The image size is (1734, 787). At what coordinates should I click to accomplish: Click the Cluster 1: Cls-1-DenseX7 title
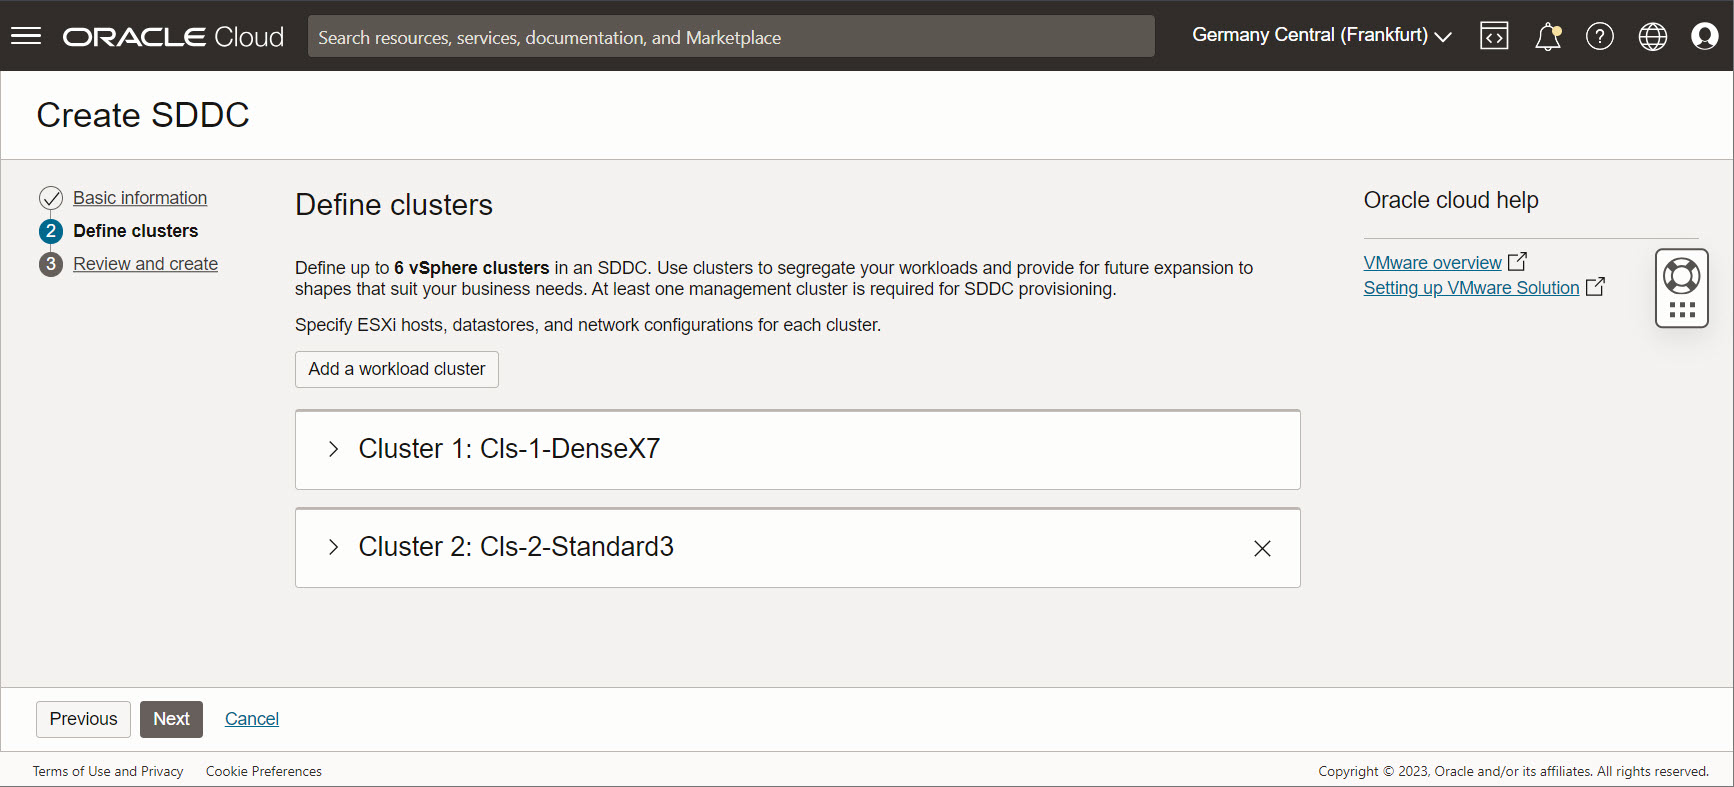(509, 449)
